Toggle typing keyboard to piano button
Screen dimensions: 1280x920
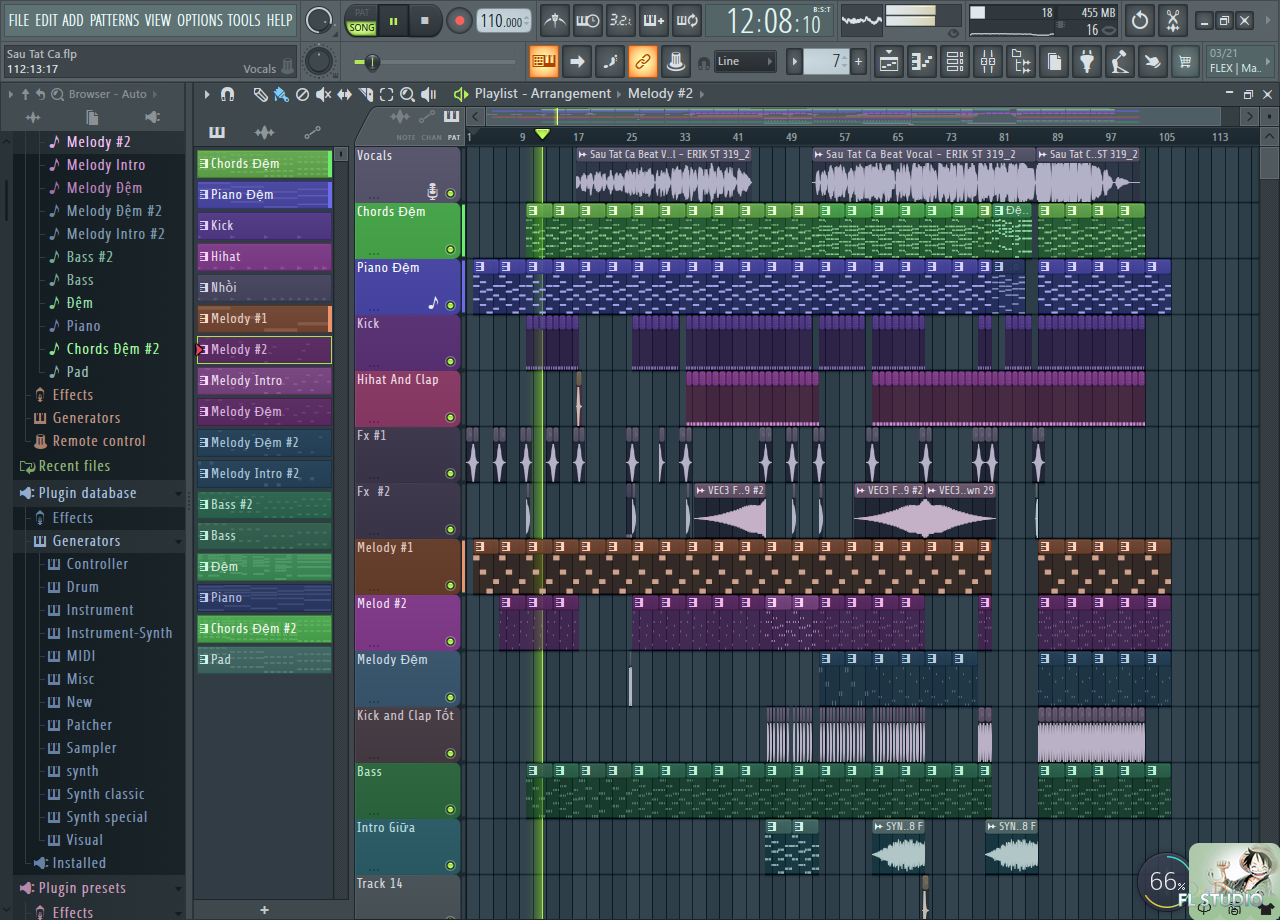(x=544, y=62)
